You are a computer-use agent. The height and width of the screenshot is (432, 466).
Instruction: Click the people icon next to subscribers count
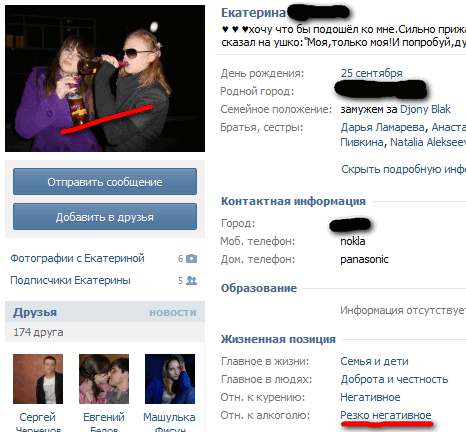pyautogui.click(x=191, y=281)
